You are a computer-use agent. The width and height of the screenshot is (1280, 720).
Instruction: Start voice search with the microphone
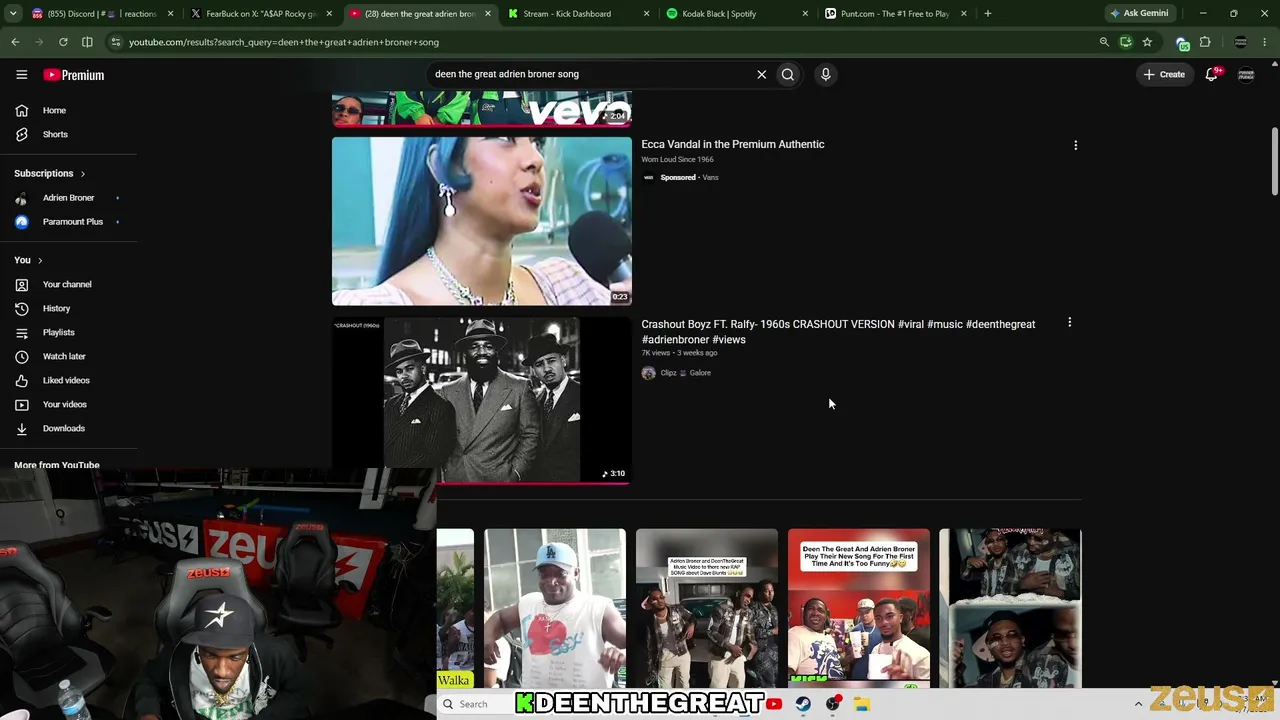click(x=825, y=74)
